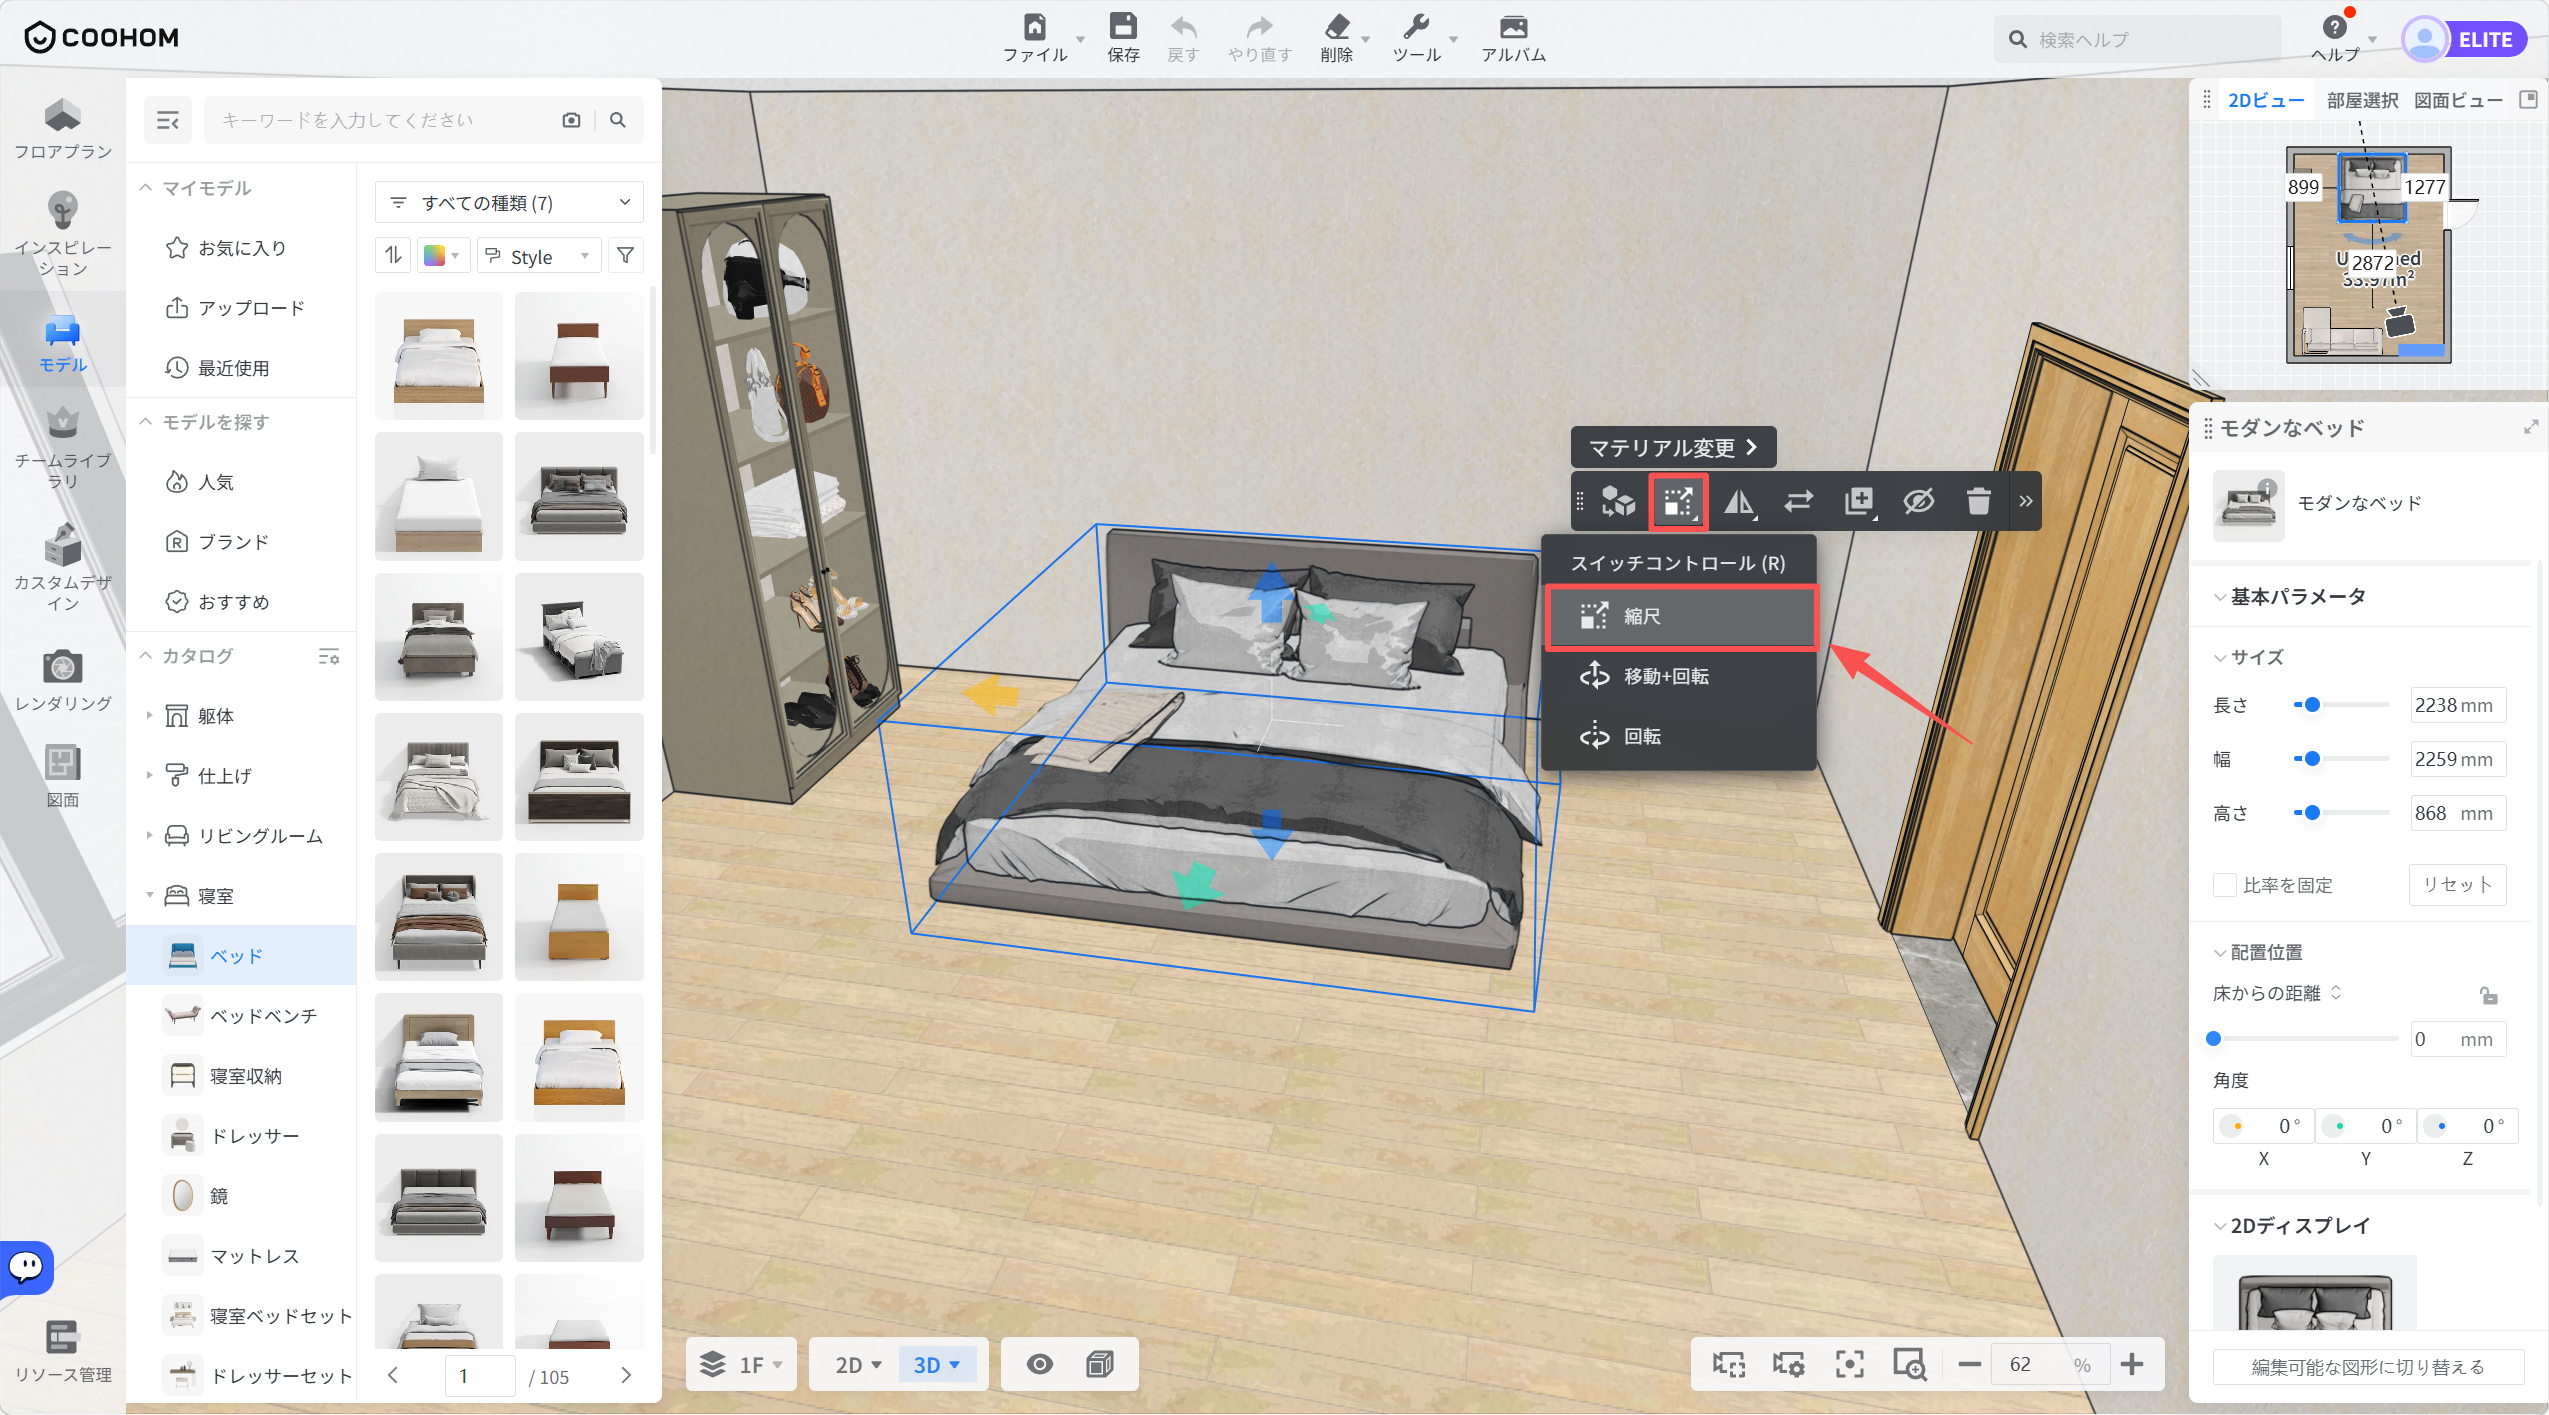The width and height of the screenshot is (2549, 1415).
Task: Open フロアプラン in left sidebar
Action: click(x=62, y=130)
